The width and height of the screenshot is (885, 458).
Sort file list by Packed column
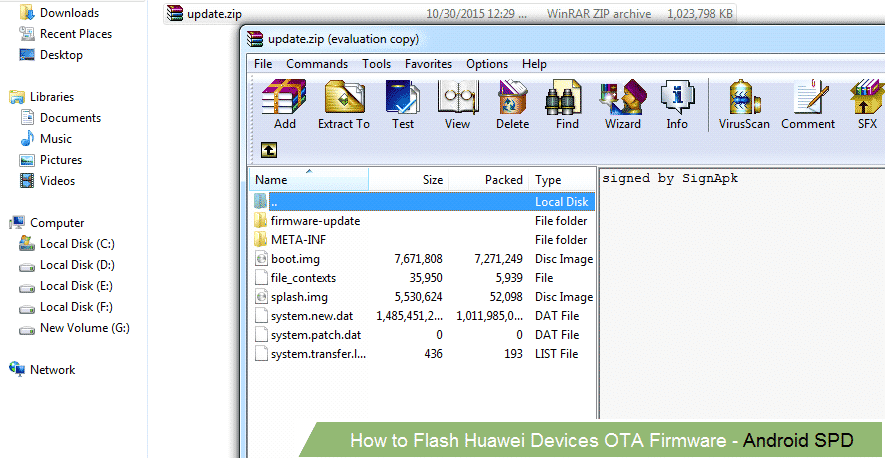489,180
